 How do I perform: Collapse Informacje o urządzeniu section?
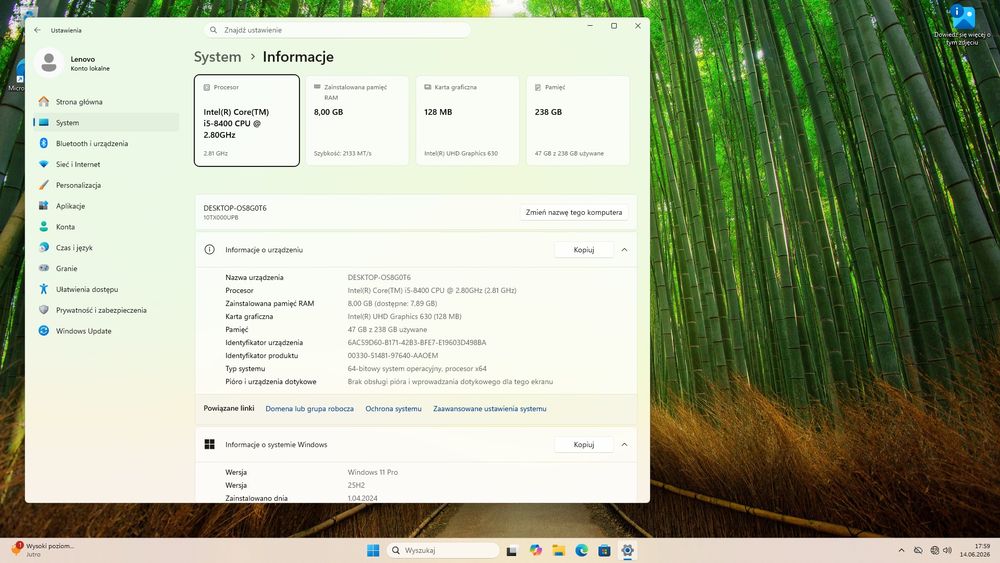point(624,250)
